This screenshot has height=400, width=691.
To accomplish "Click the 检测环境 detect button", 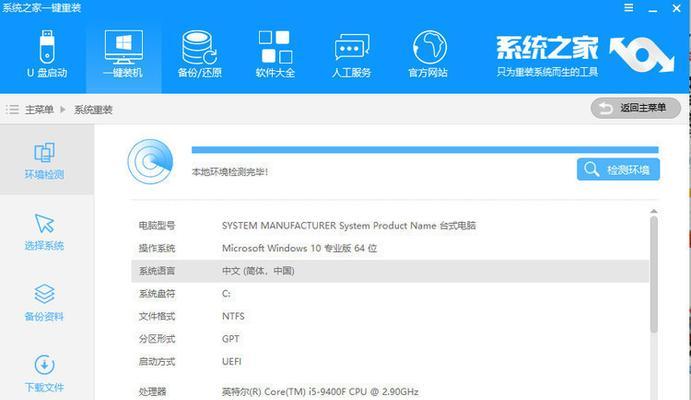I will coord(618,170).
